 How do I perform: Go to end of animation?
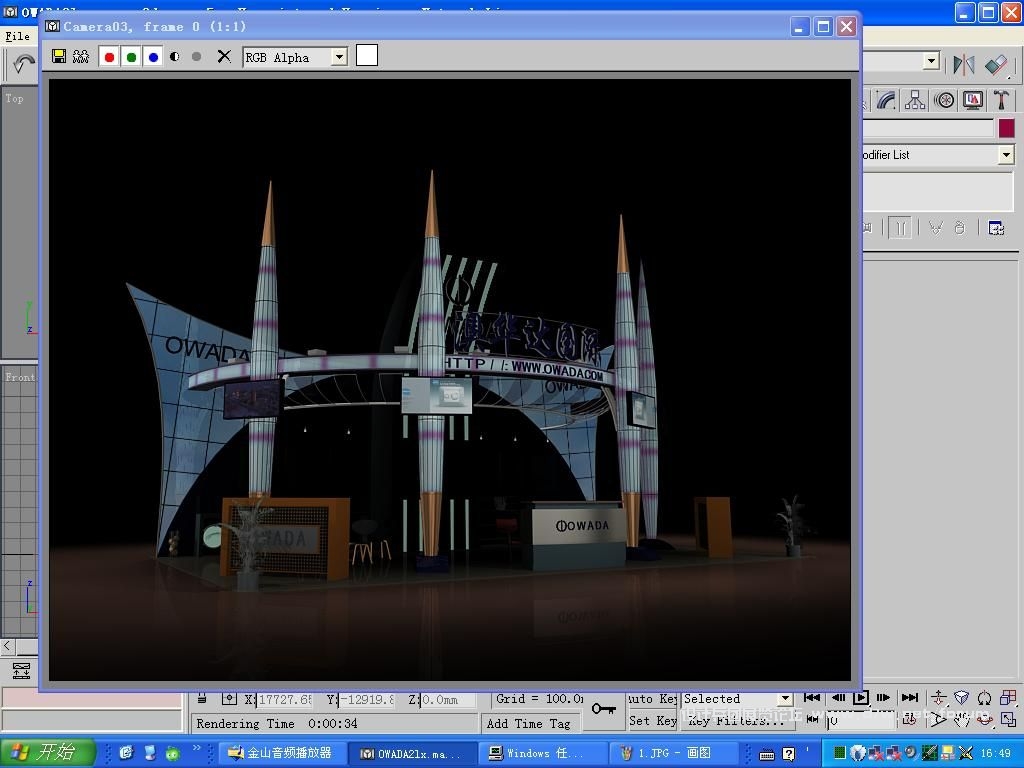pyautogui.click(x=909, y=697)
